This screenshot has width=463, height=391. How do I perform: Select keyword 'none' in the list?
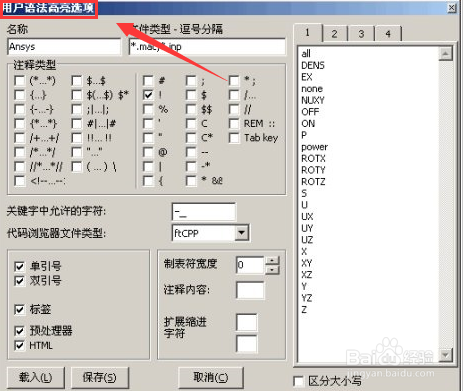click(312, 89)
